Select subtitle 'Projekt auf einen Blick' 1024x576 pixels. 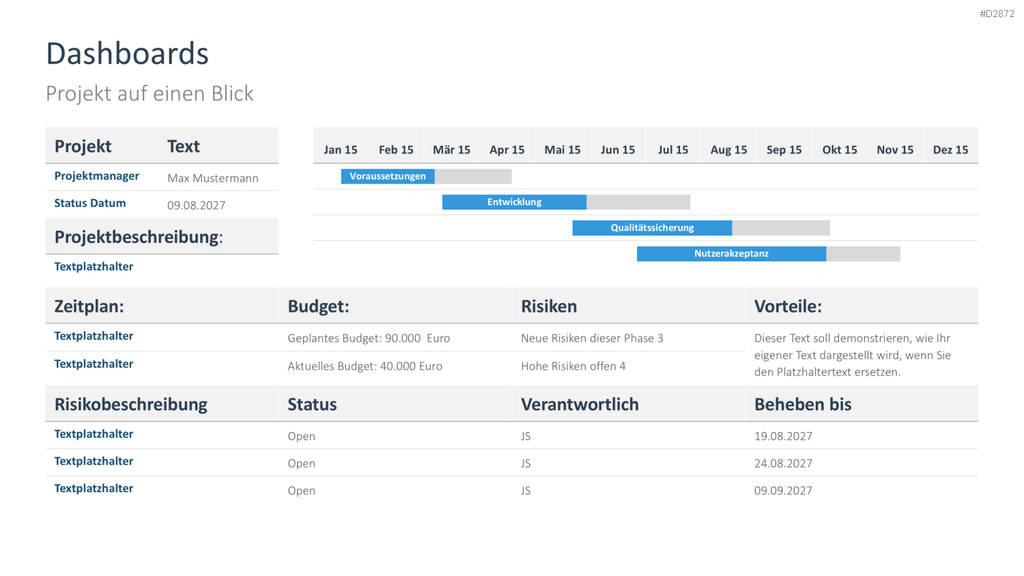click(150, 93)
